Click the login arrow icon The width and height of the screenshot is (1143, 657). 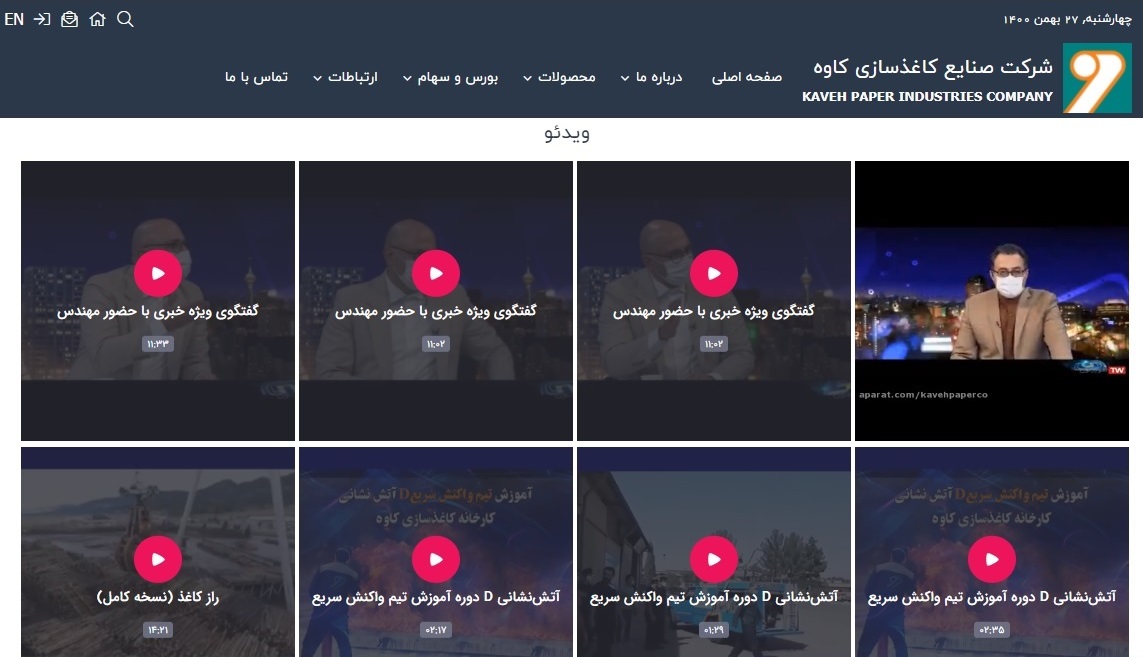click(x=42, y=19)
